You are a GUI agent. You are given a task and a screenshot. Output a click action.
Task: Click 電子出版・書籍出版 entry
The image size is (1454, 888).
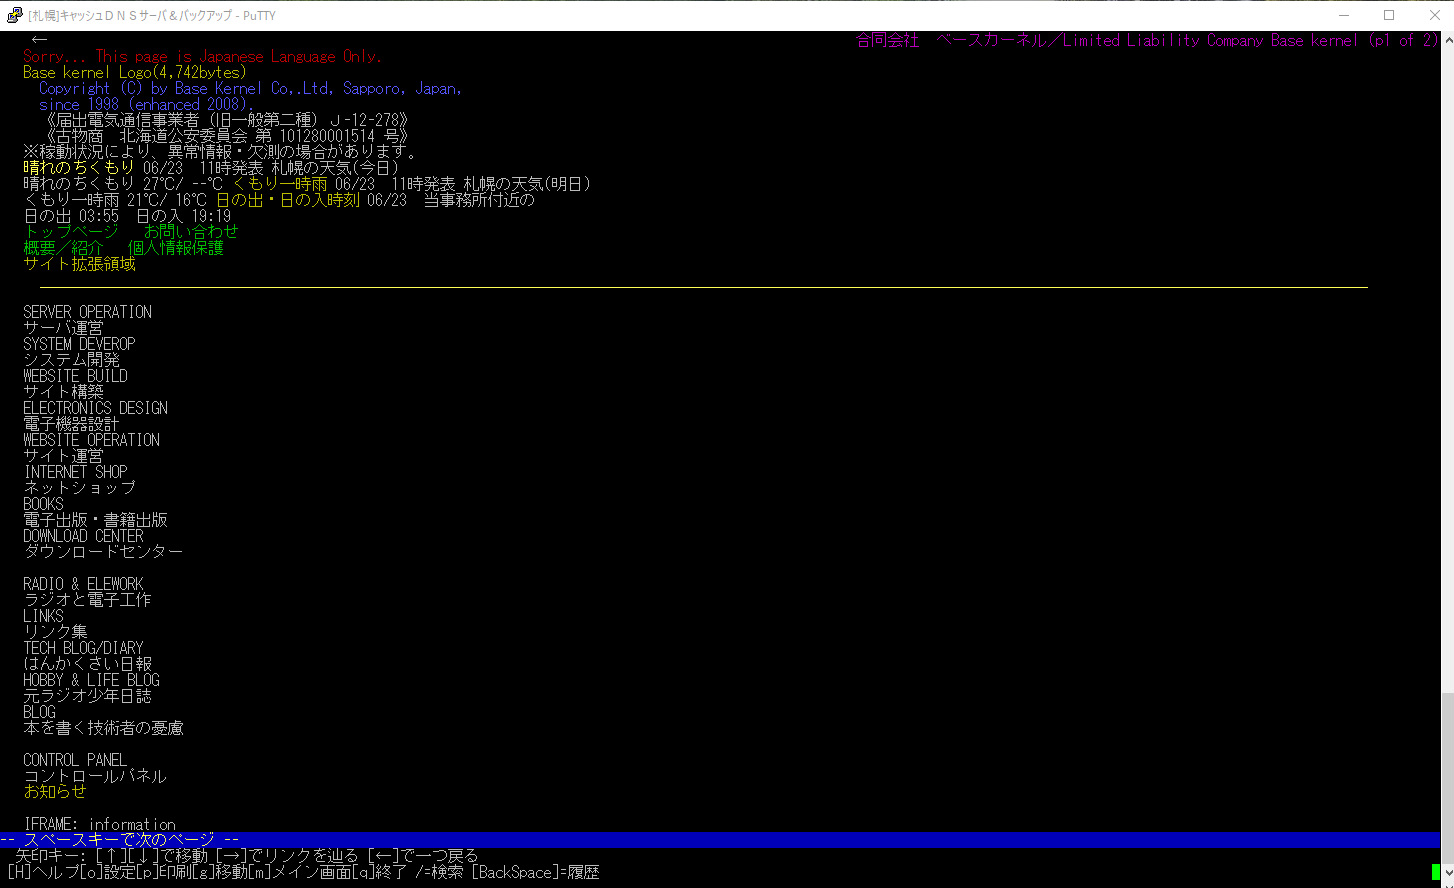(95, 520)
